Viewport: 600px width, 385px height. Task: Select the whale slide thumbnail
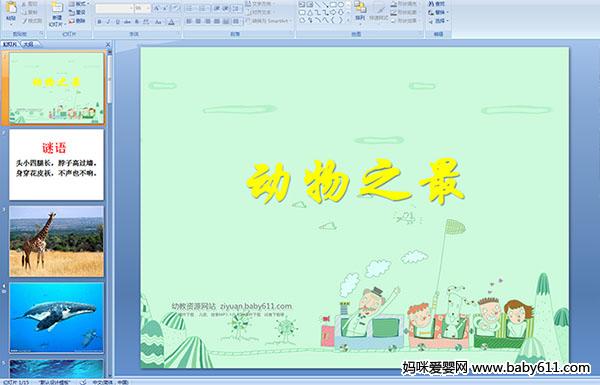pyautogui.click(x=56, y=318)
